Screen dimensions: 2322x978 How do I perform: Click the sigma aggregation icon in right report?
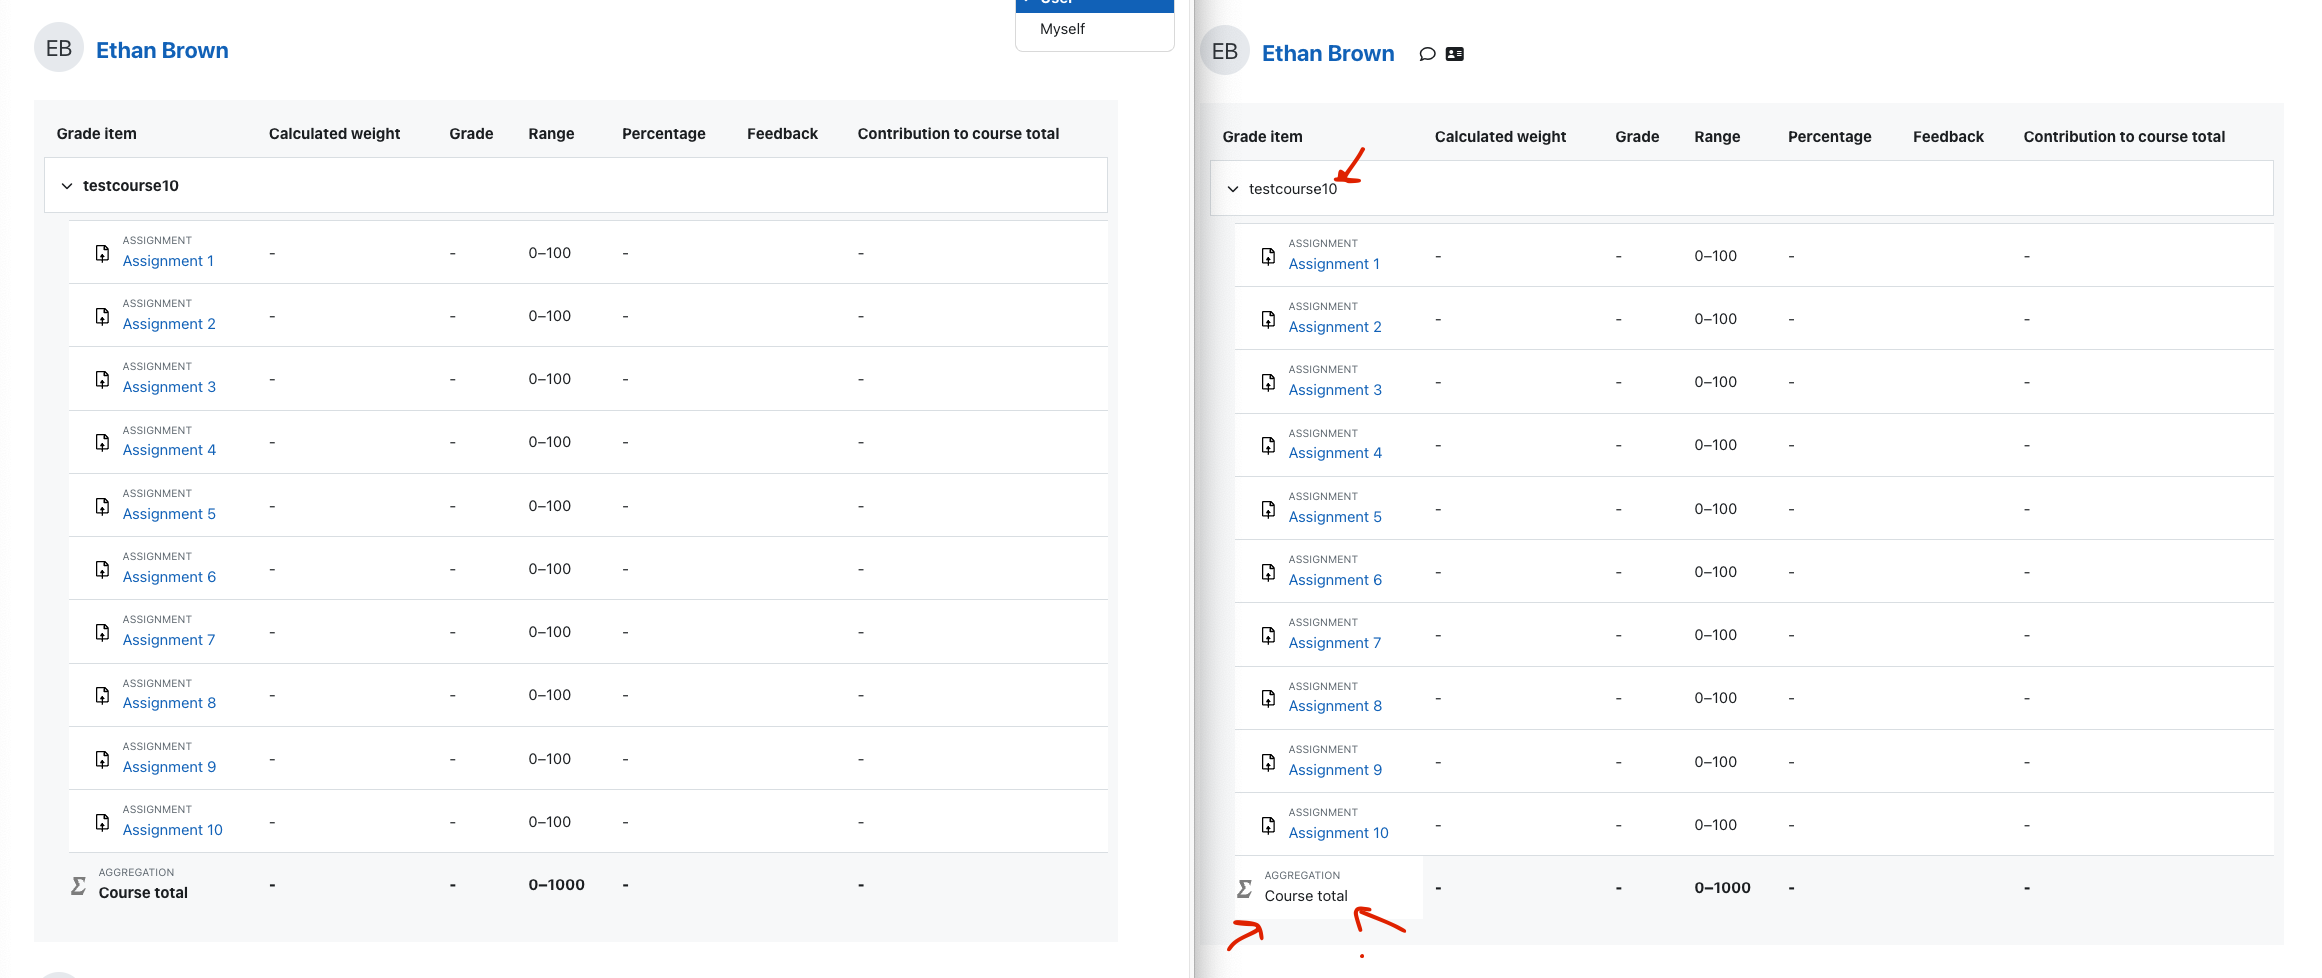pos(1244,888)
